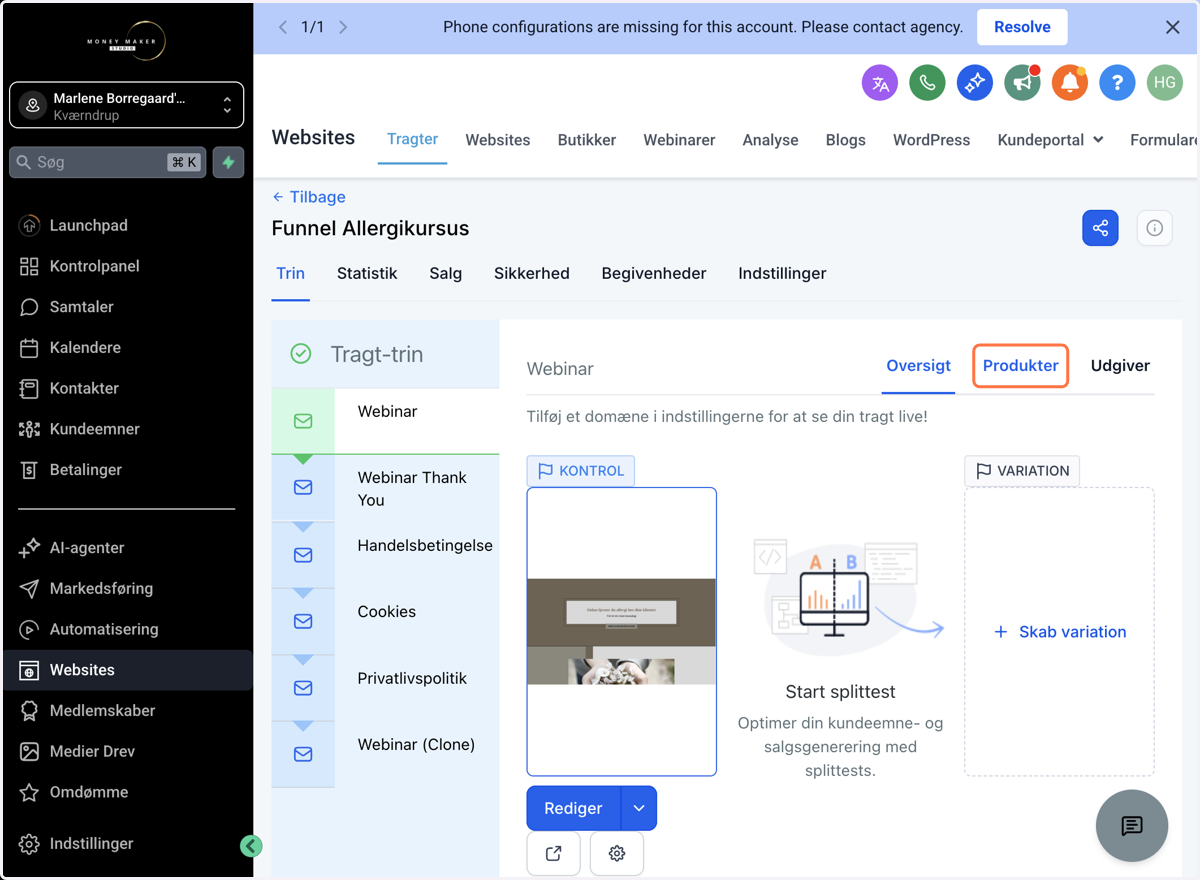Click envelope icon of Privatlivspolitik step

(303, 688)
